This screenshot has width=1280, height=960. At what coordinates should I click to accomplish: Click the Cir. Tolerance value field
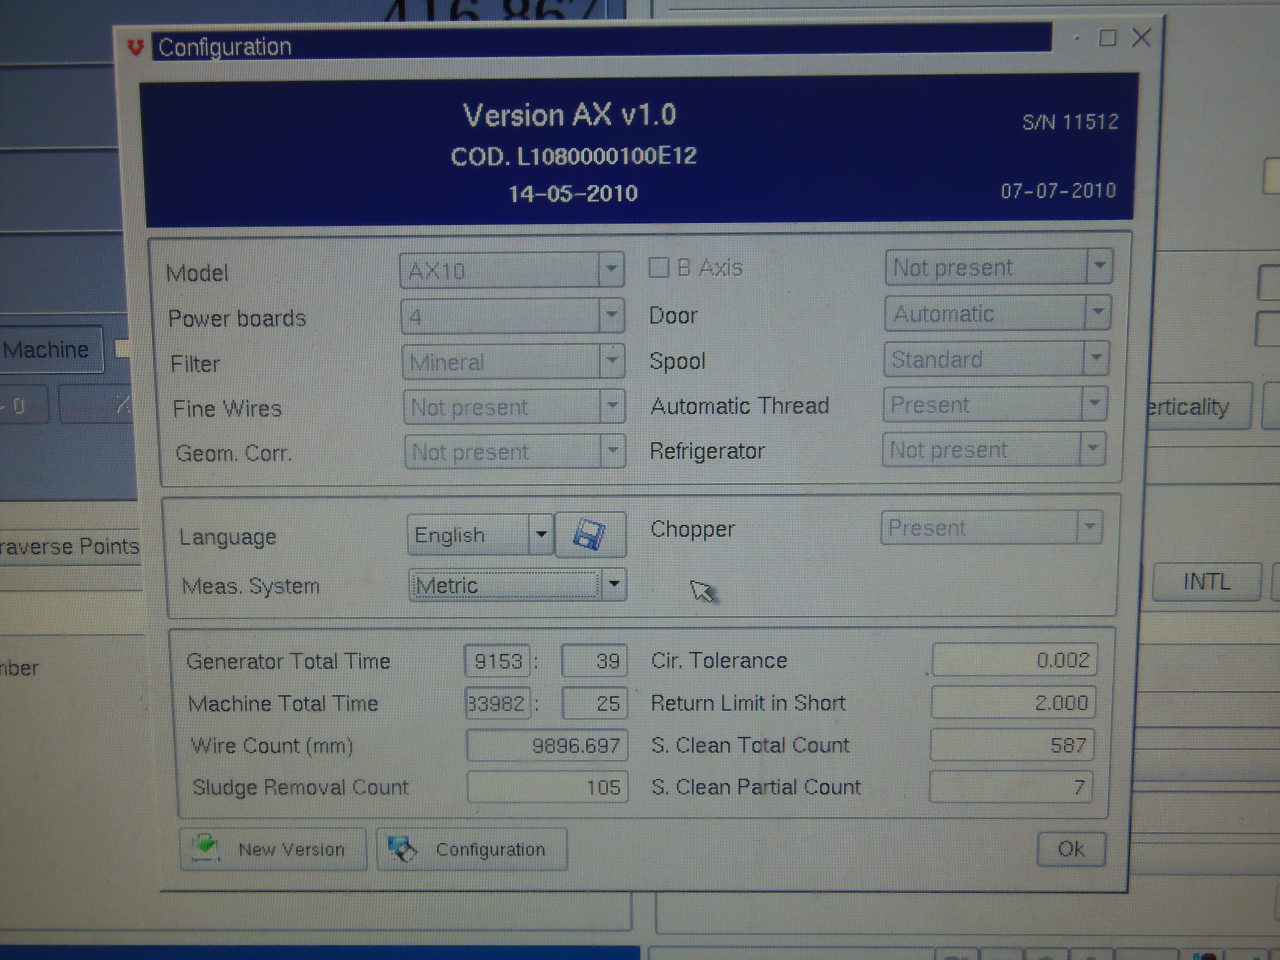pos(1014,660)
